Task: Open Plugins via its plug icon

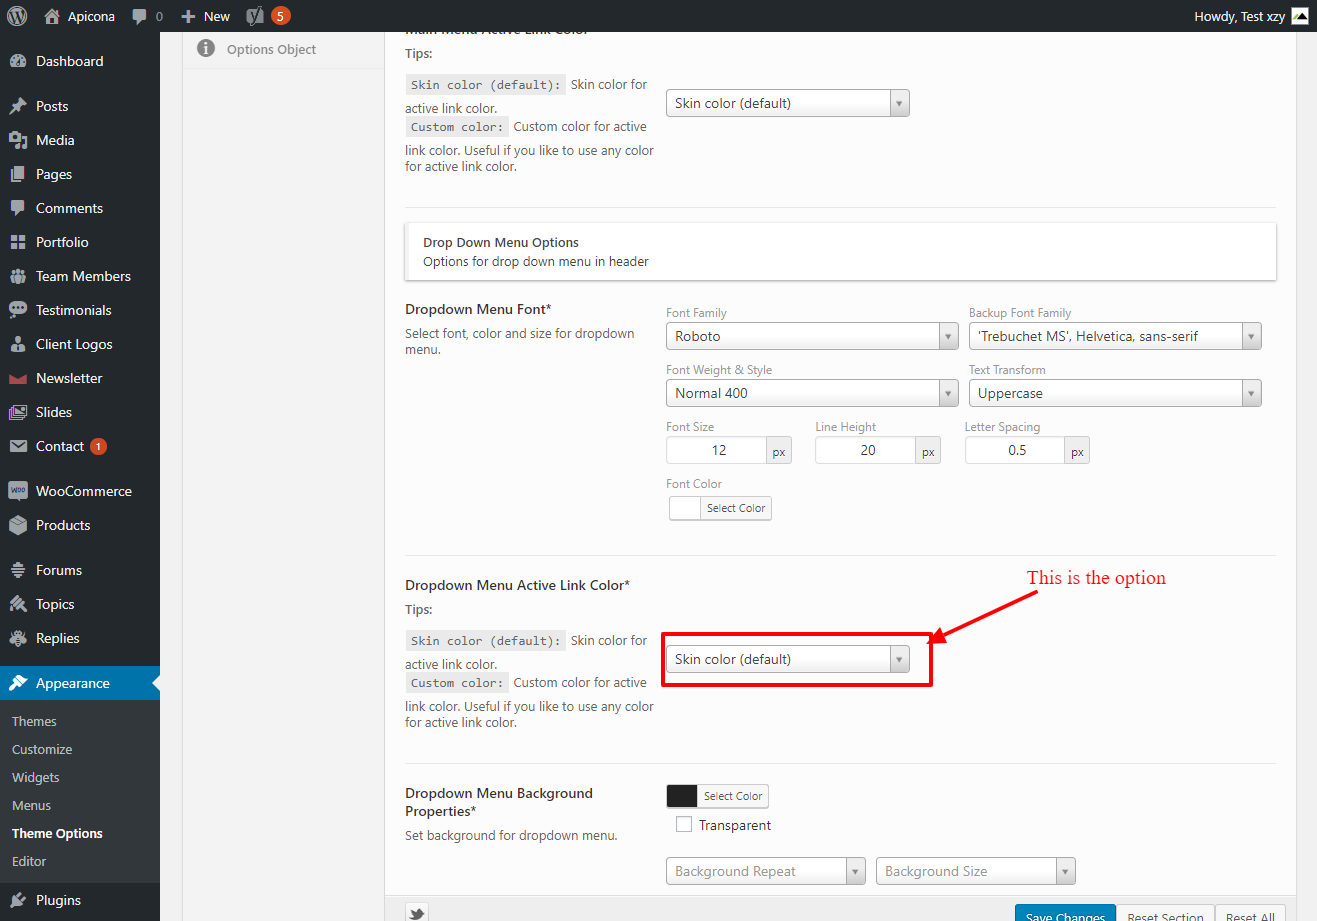Action: (x=18, y=900)
